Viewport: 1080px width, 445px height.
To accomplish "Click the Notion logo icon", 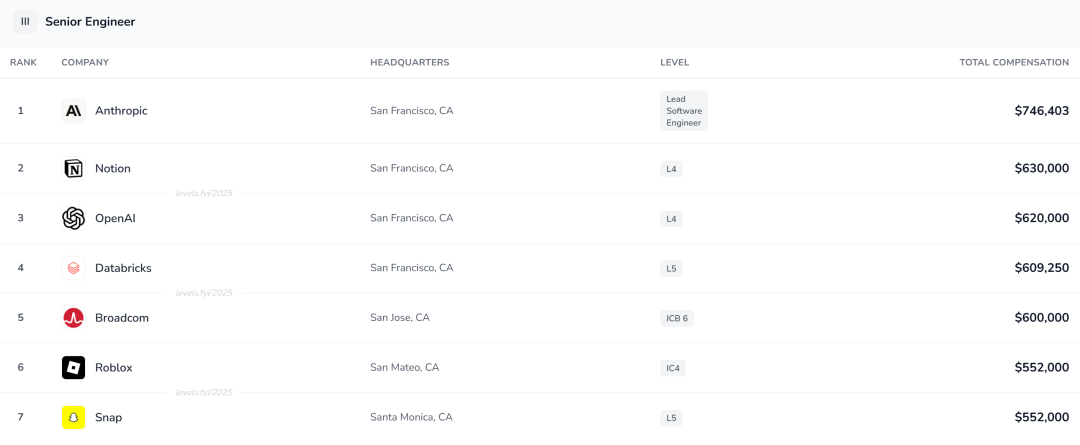I will click(x=73, y=169).
